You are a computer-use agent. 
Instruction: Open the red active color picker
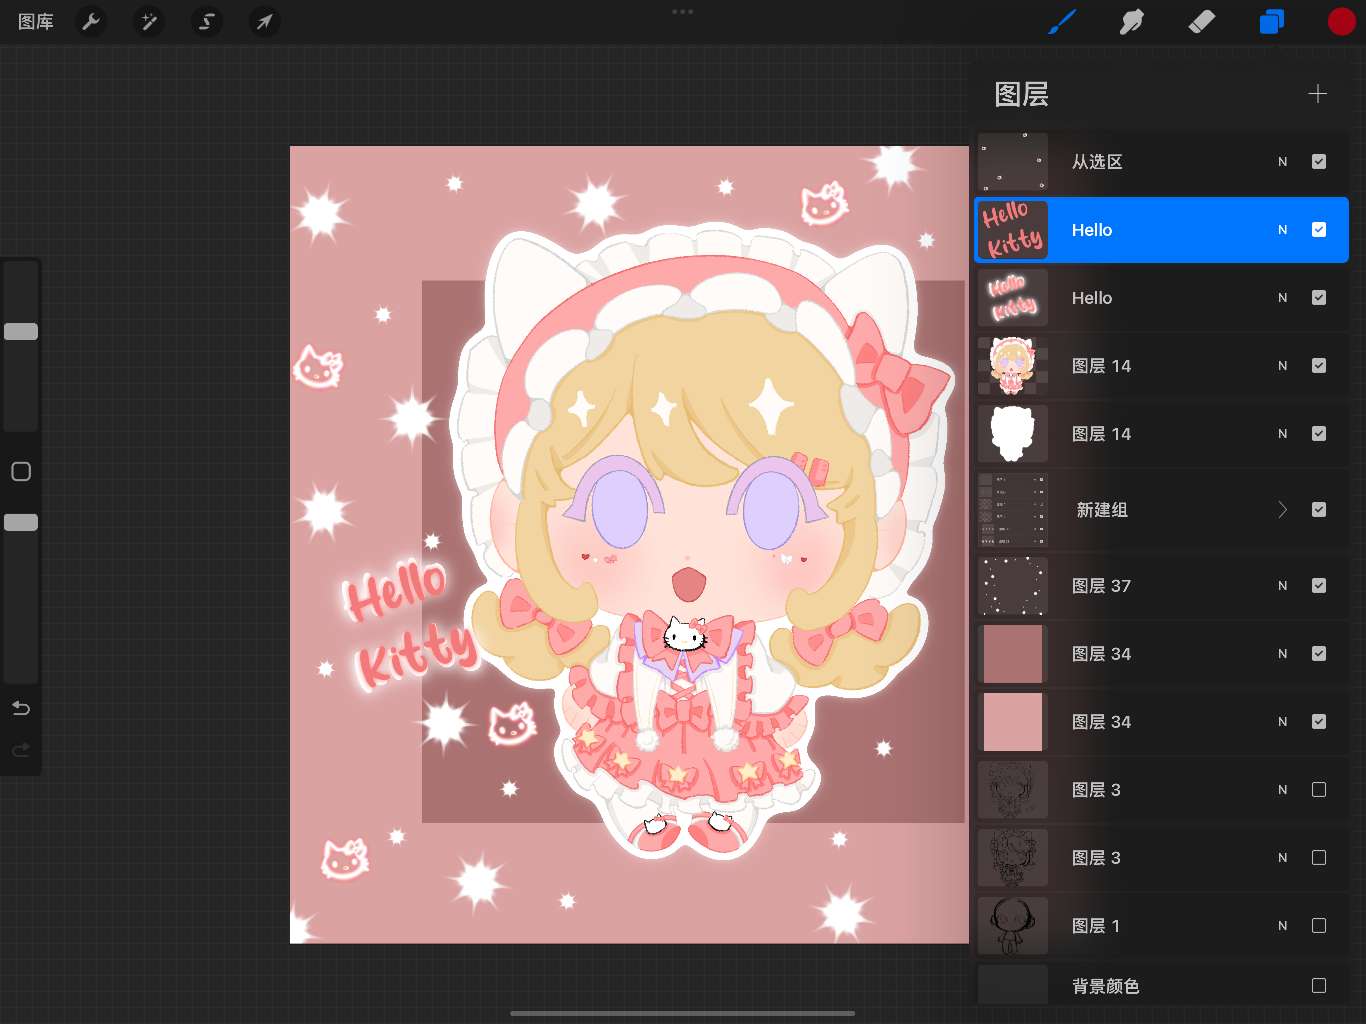tap(1341, 21)
